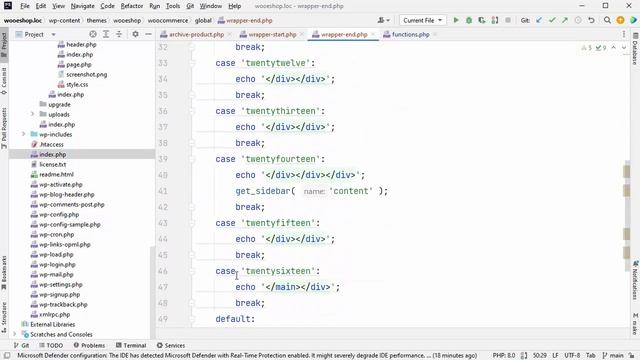Jump to the previous highlighted problem arrow
640x360 pixels.
coord(613,48)
